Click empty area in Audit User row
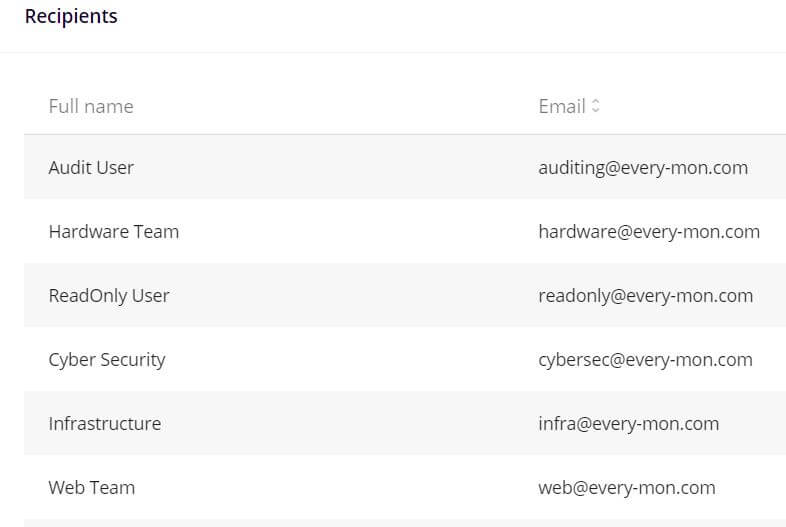The width and height of the screenshot is (786, 527). 336,167
